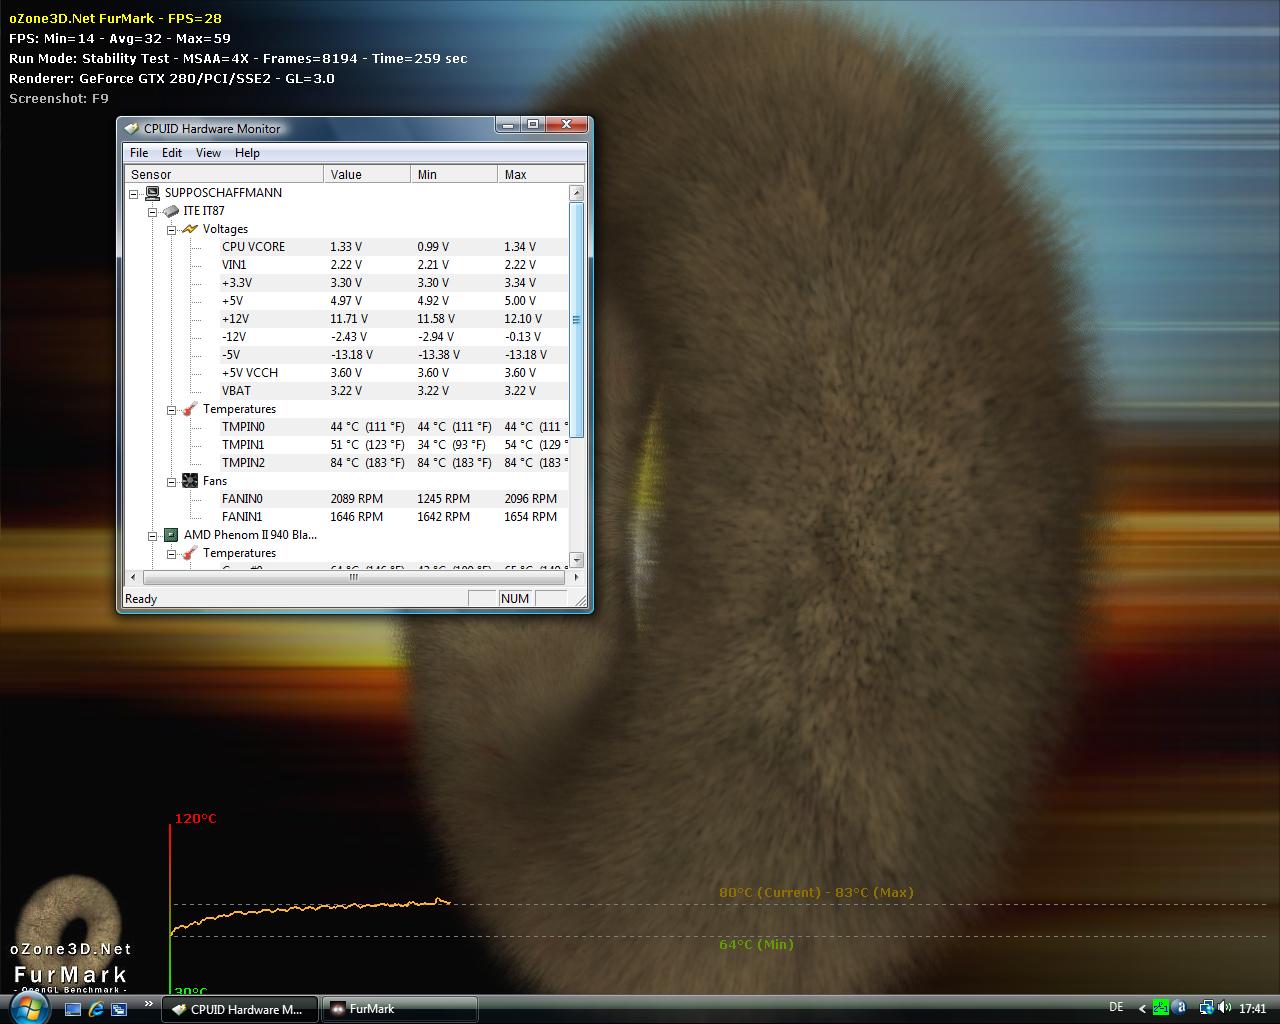Click the vertical scrollbar up arrow

(x=576, y=193)
